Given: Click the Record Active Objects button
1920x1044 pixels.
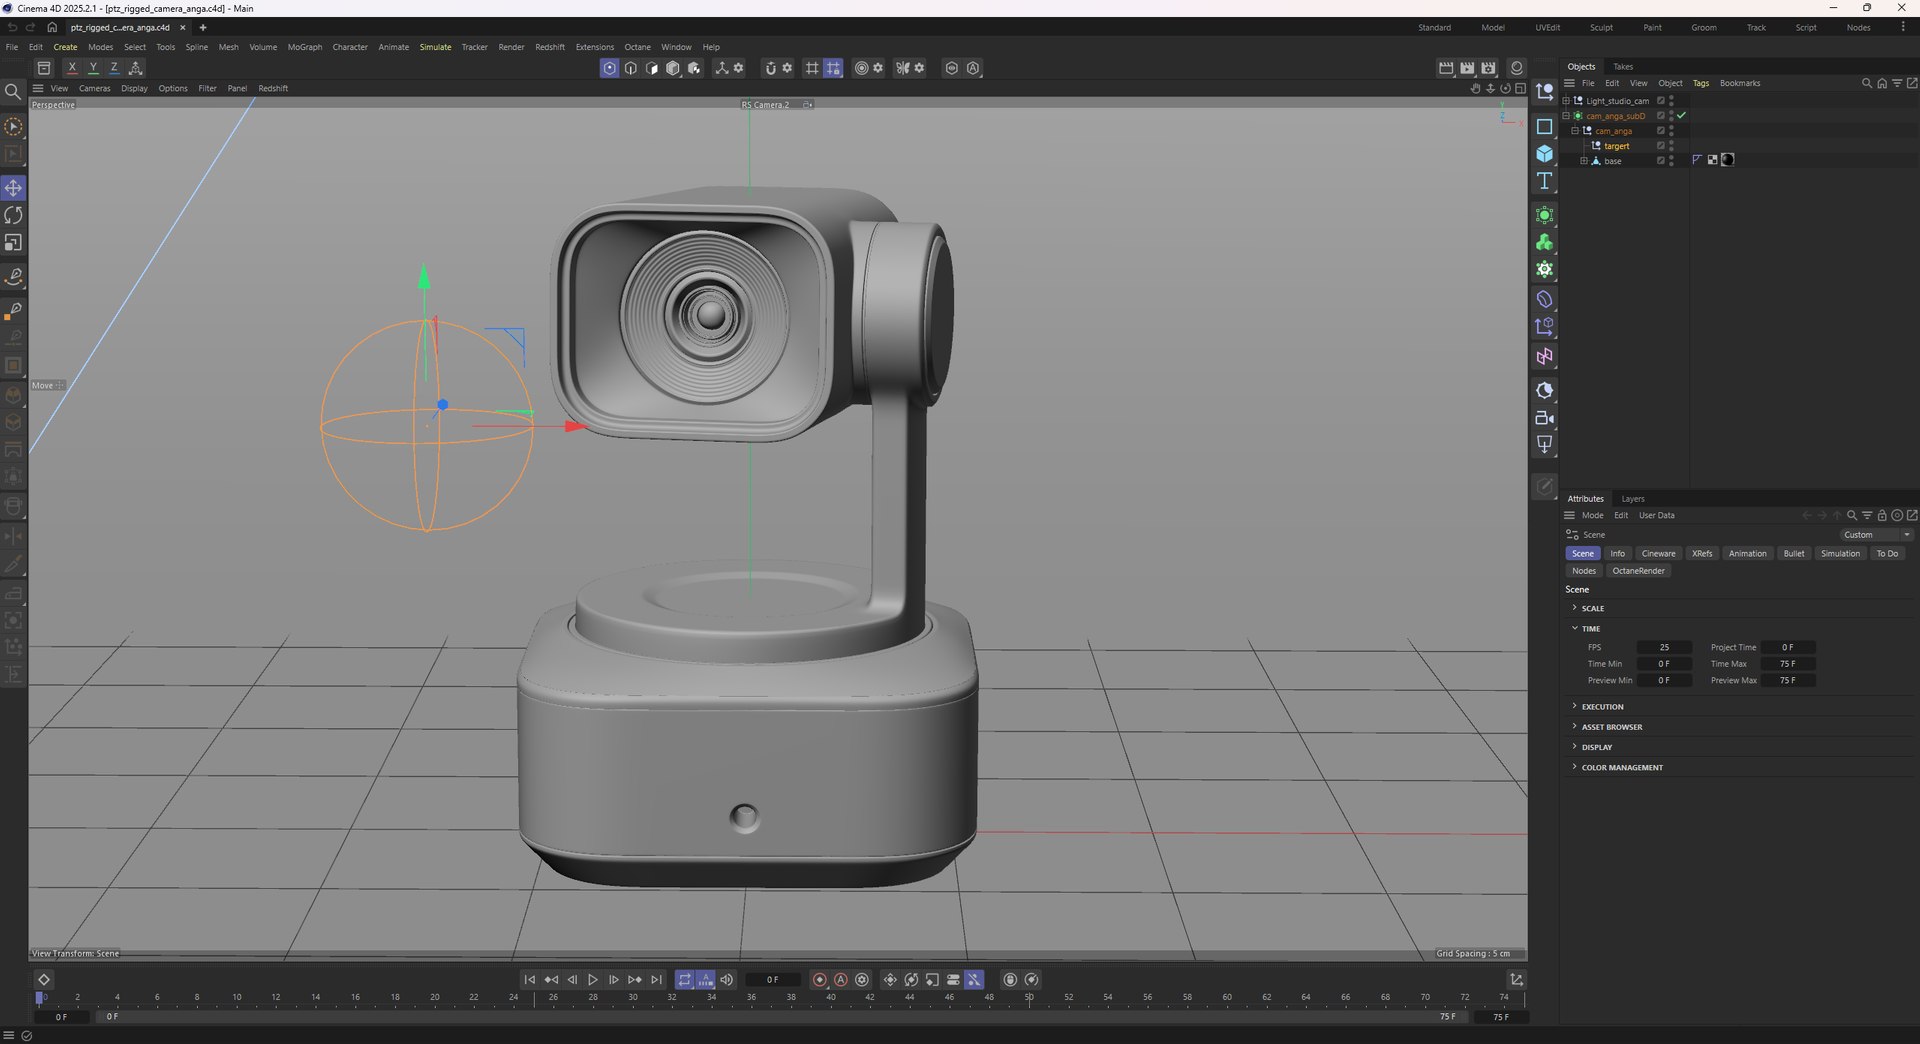Looking at the screenshot, I should pyautogui.click(x=820, y=980).
